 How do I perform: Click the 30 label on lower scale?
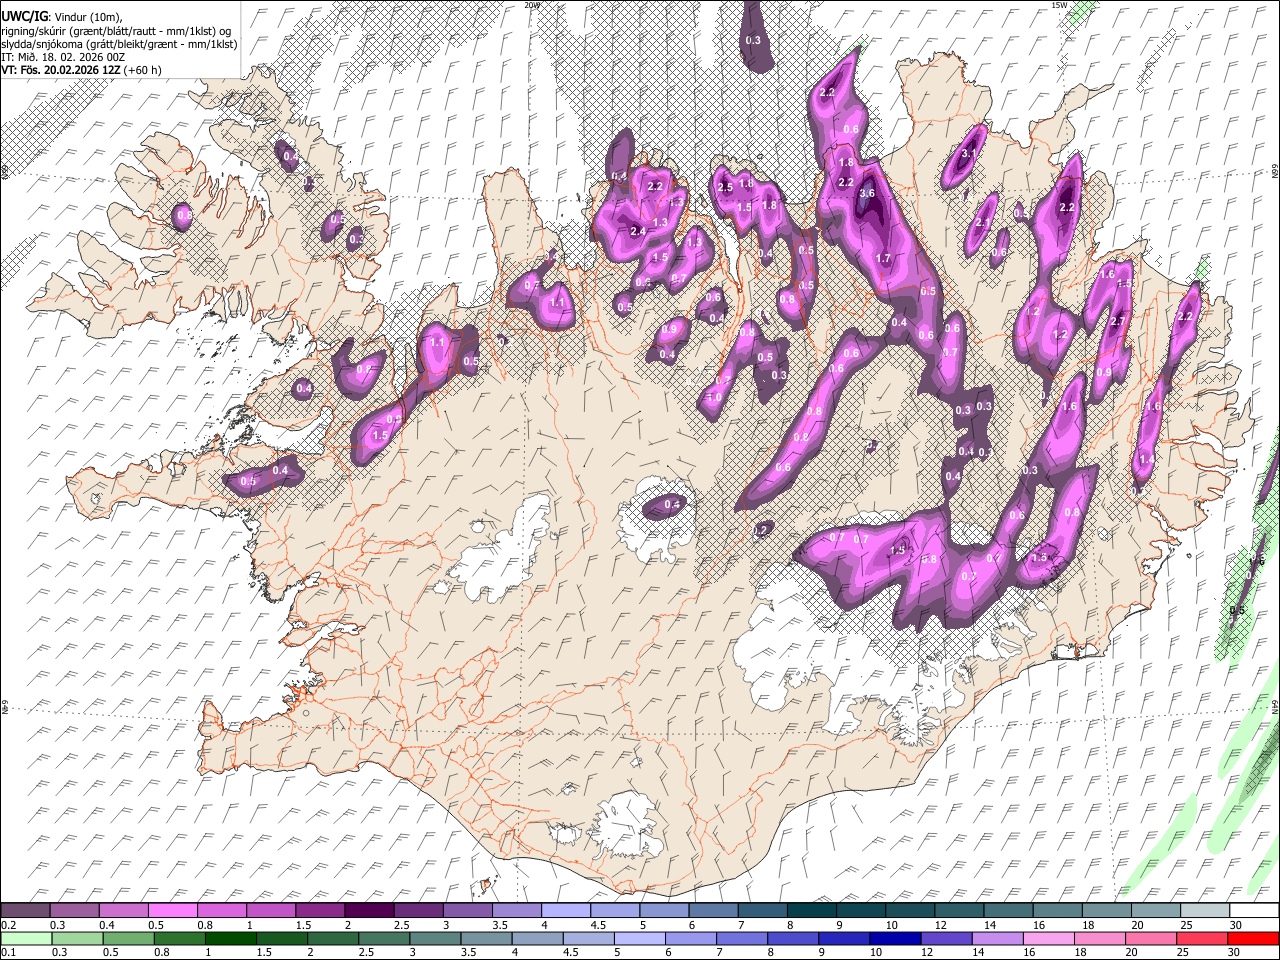coord(1235,953)
